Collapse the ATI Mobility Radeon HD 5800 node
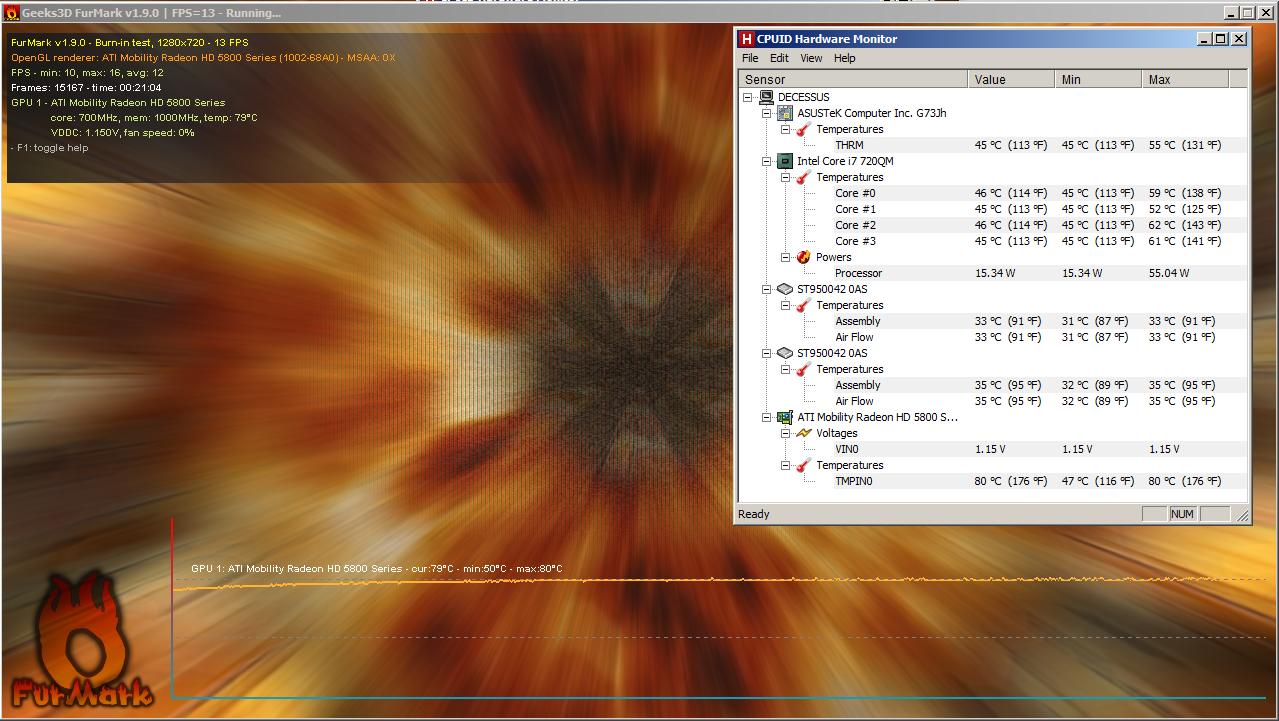The height and width of the screenshot is (721, 1279). [x=767, y=417]
